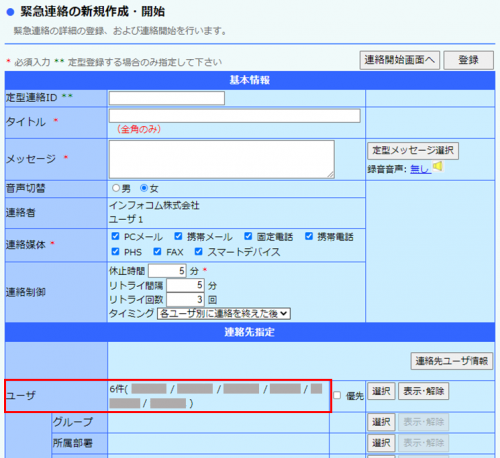Open the タイミング dropdown

[x=224, y=314]
